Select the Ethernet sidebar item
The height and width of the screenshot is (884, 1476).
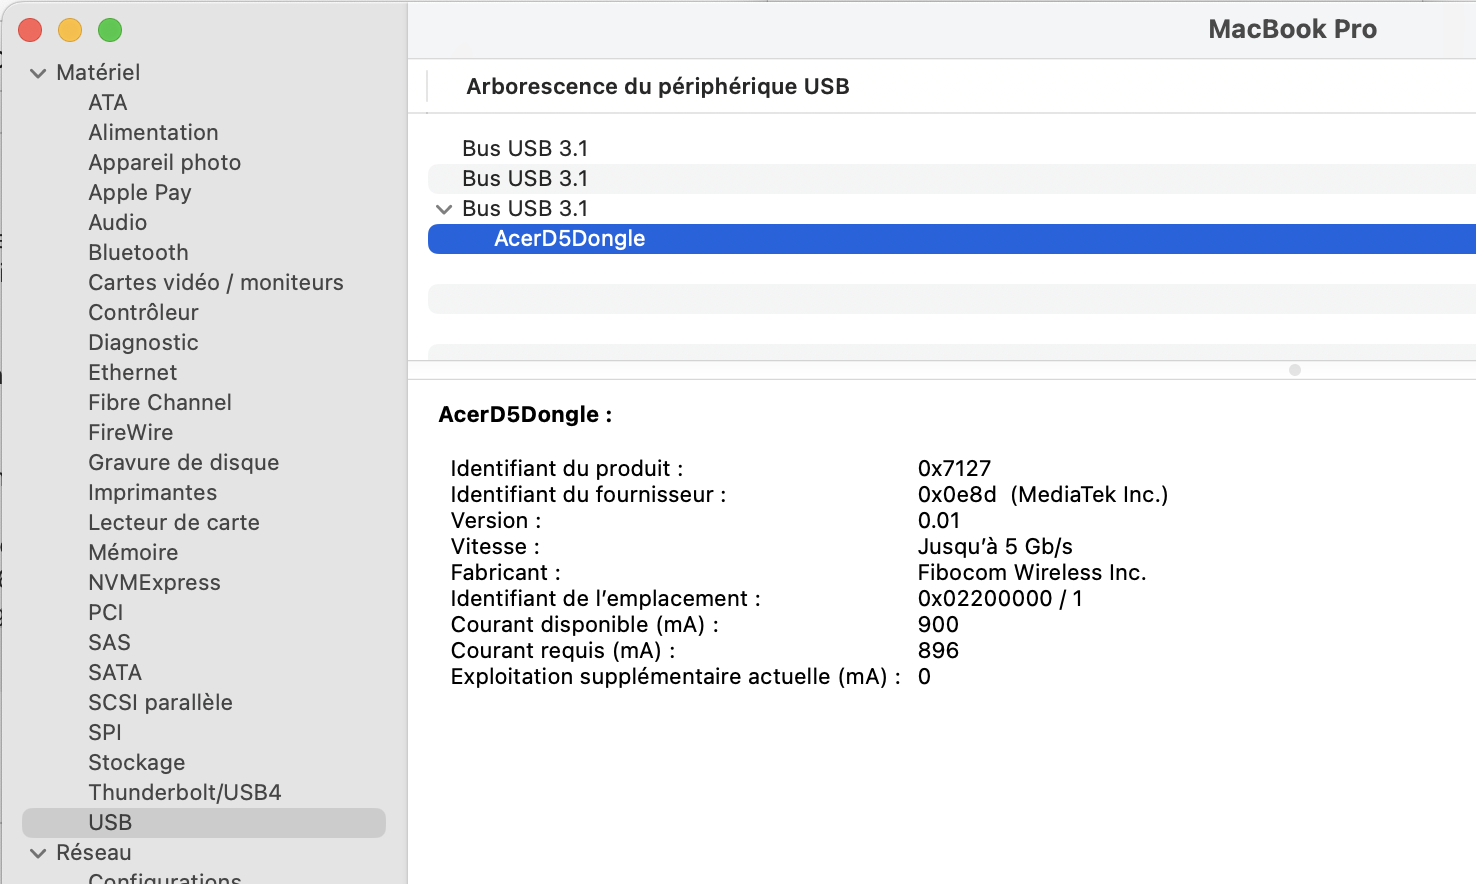tap(133, 373)
